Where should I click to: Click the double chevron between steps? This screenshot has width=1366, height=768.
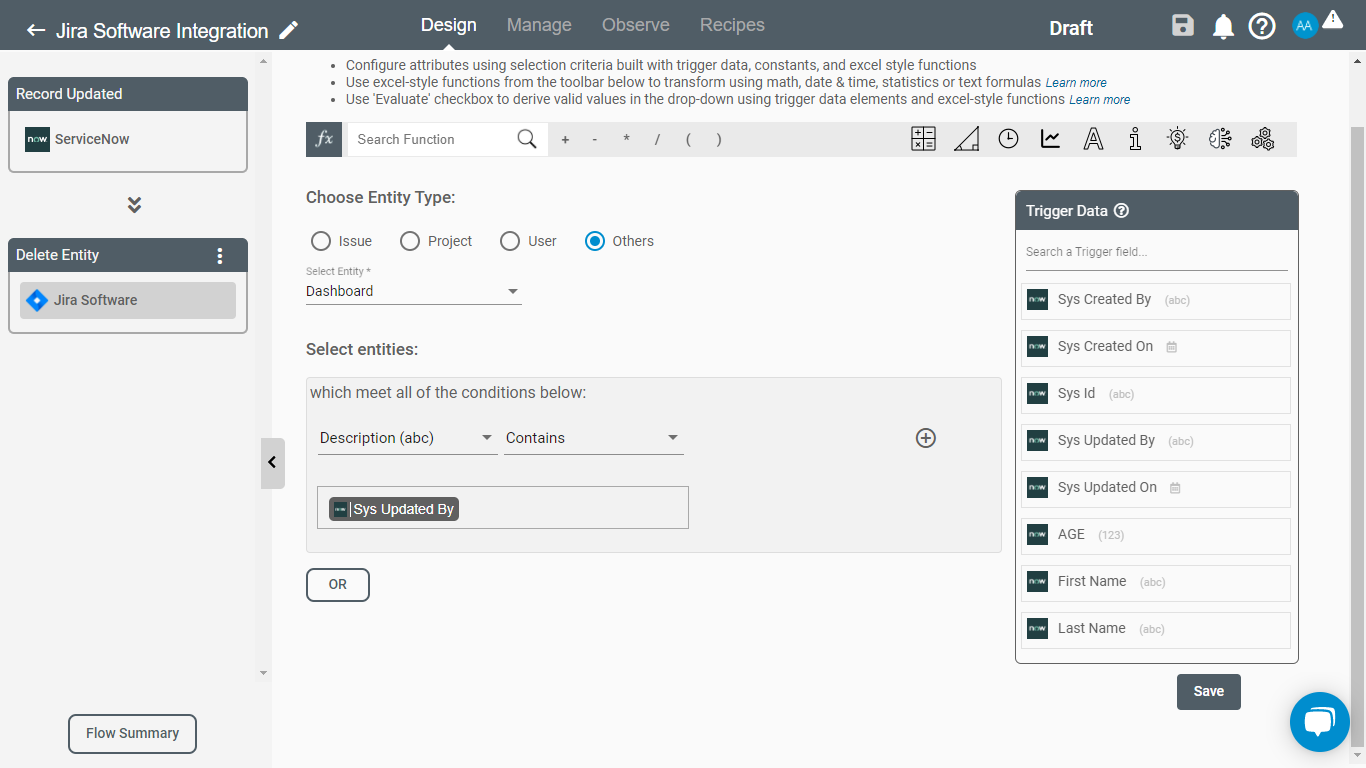click(134, 204)
